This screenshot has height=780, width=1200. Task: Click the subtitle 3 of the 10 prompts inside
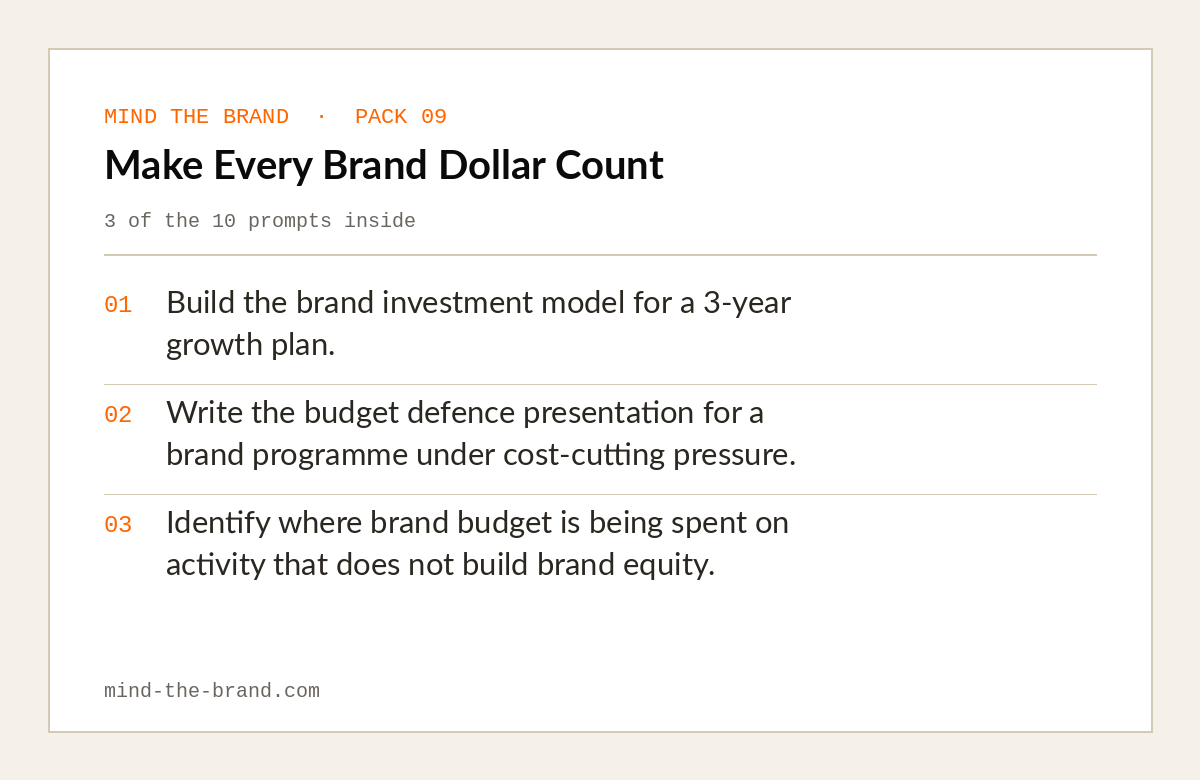point(260,221)
